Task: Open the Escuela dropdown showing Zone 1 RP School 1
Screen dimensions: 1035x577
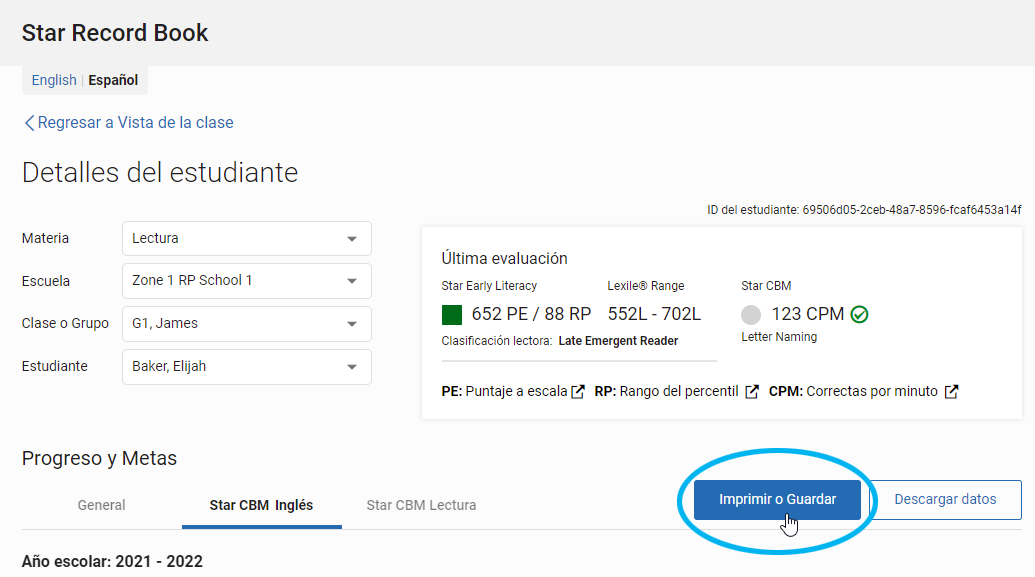Action: coord(247,281)
